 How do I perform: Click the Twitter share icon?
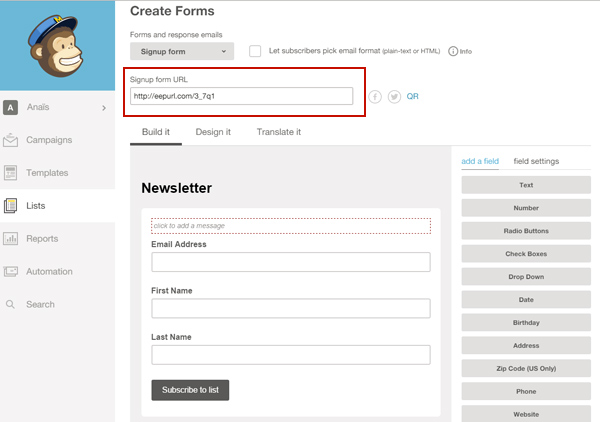(x=394, y=97)
